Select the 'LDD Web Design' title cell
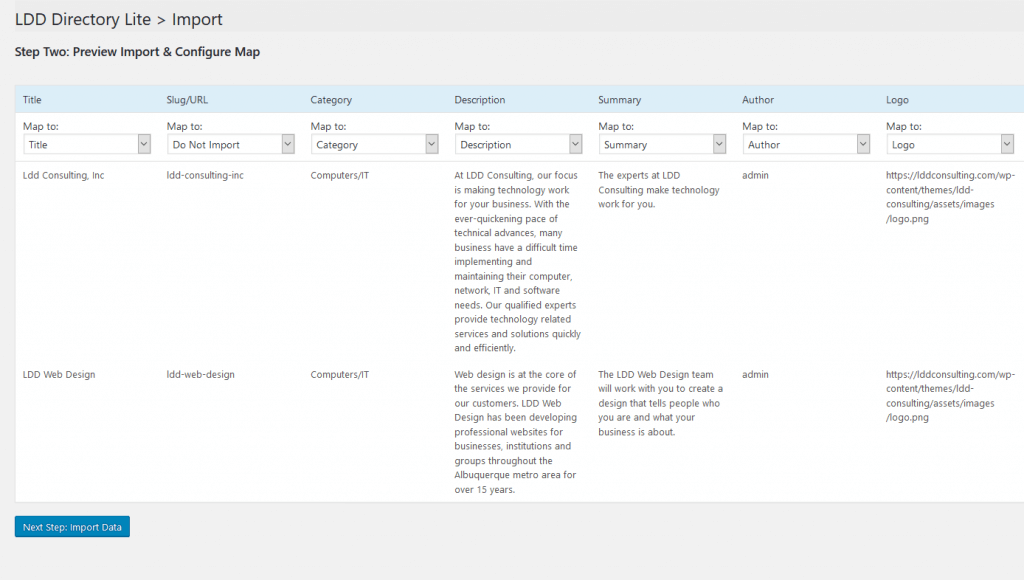 [59, 374]
